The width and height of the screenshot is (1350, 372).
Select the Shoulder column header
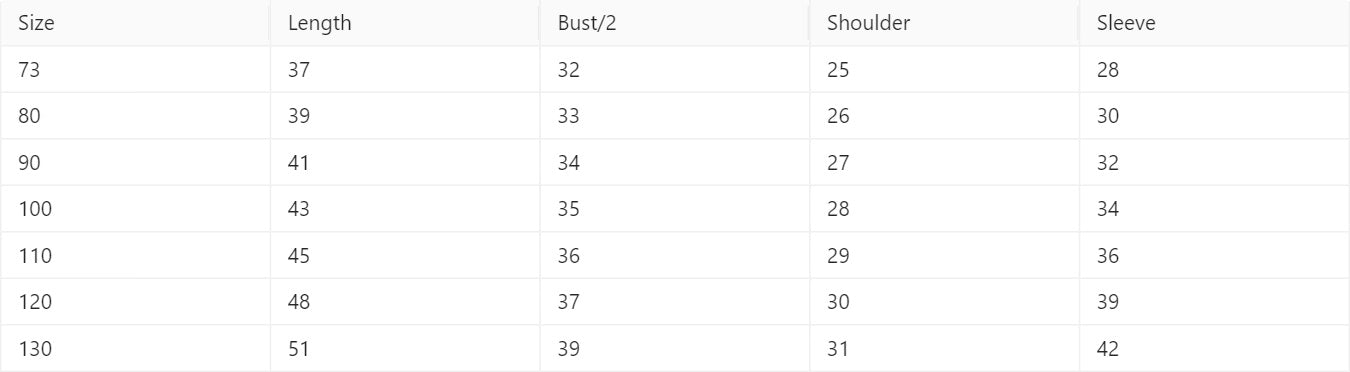944,23
